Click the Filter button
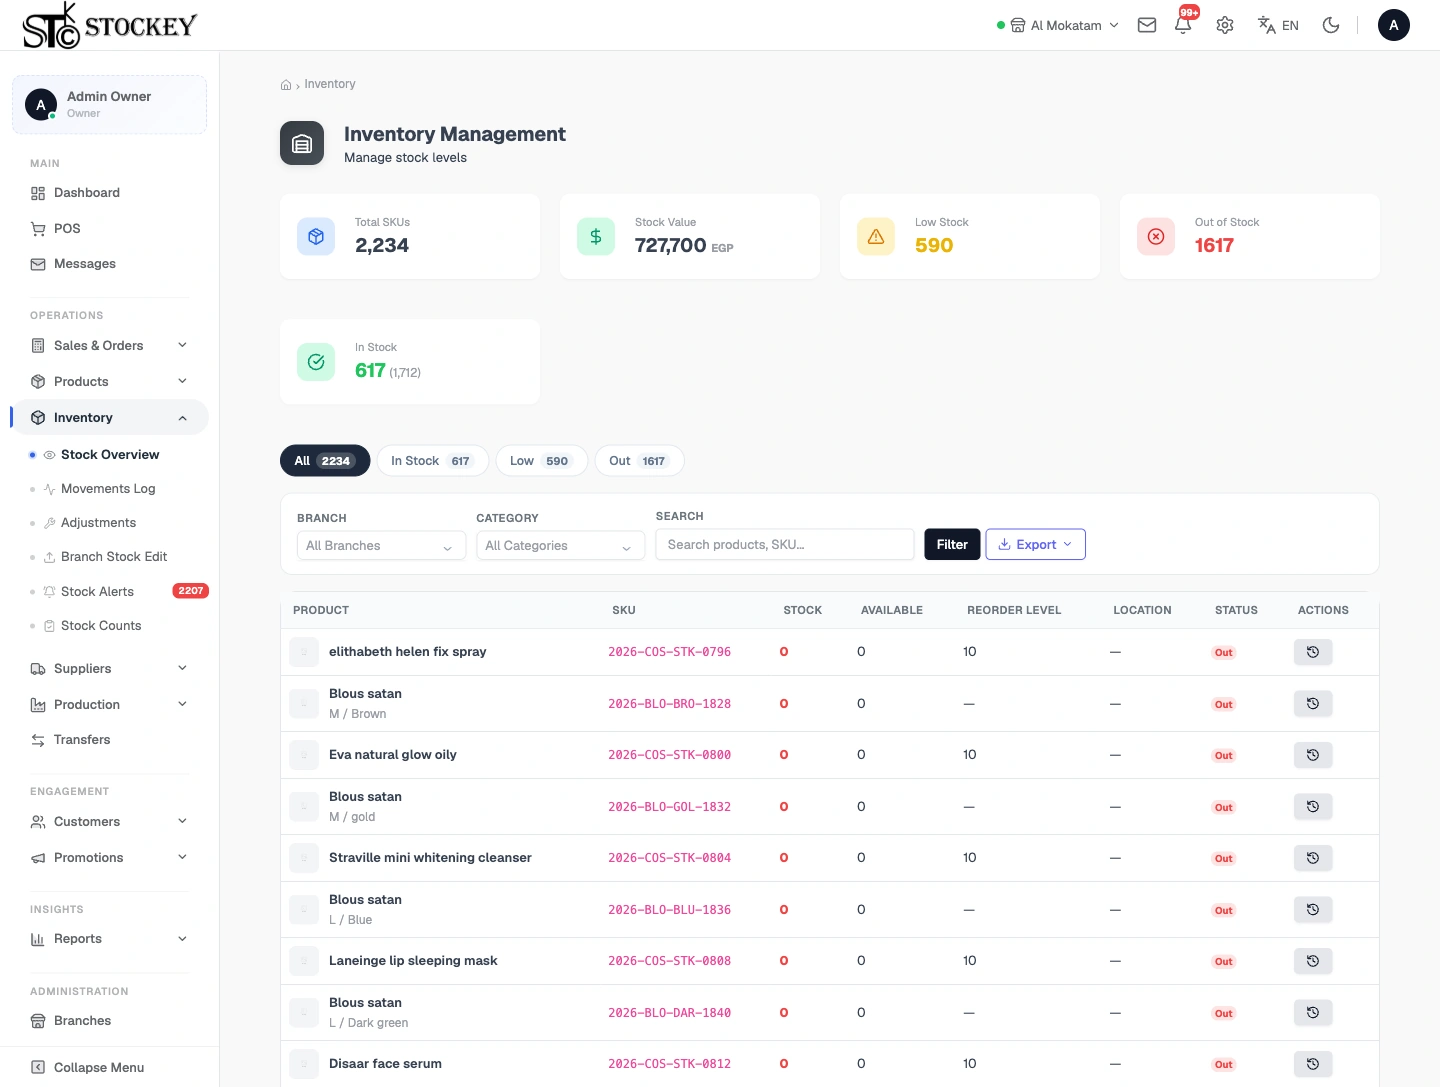Viewport: 1440px width, 1087px height. 952,544
